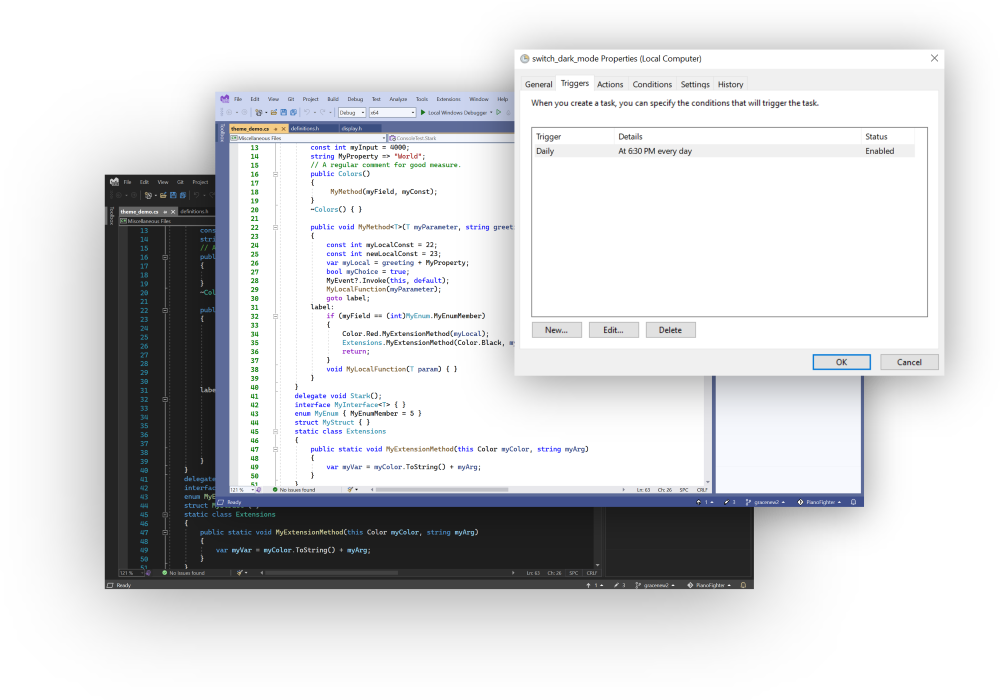Screen dimensions: 1000x700
Task: Select the Daily trigger row at 6:30 PM
Action: coord(724,151)
